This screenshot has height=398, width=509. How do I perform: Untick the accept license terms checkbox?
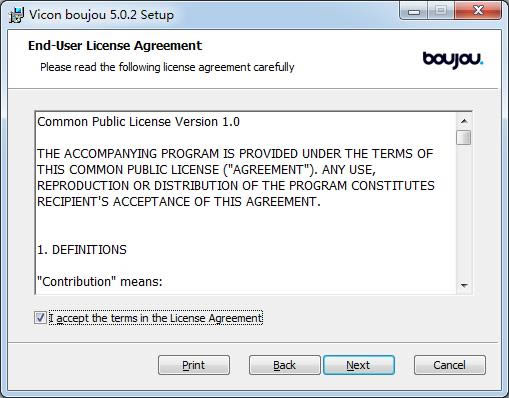40,318
